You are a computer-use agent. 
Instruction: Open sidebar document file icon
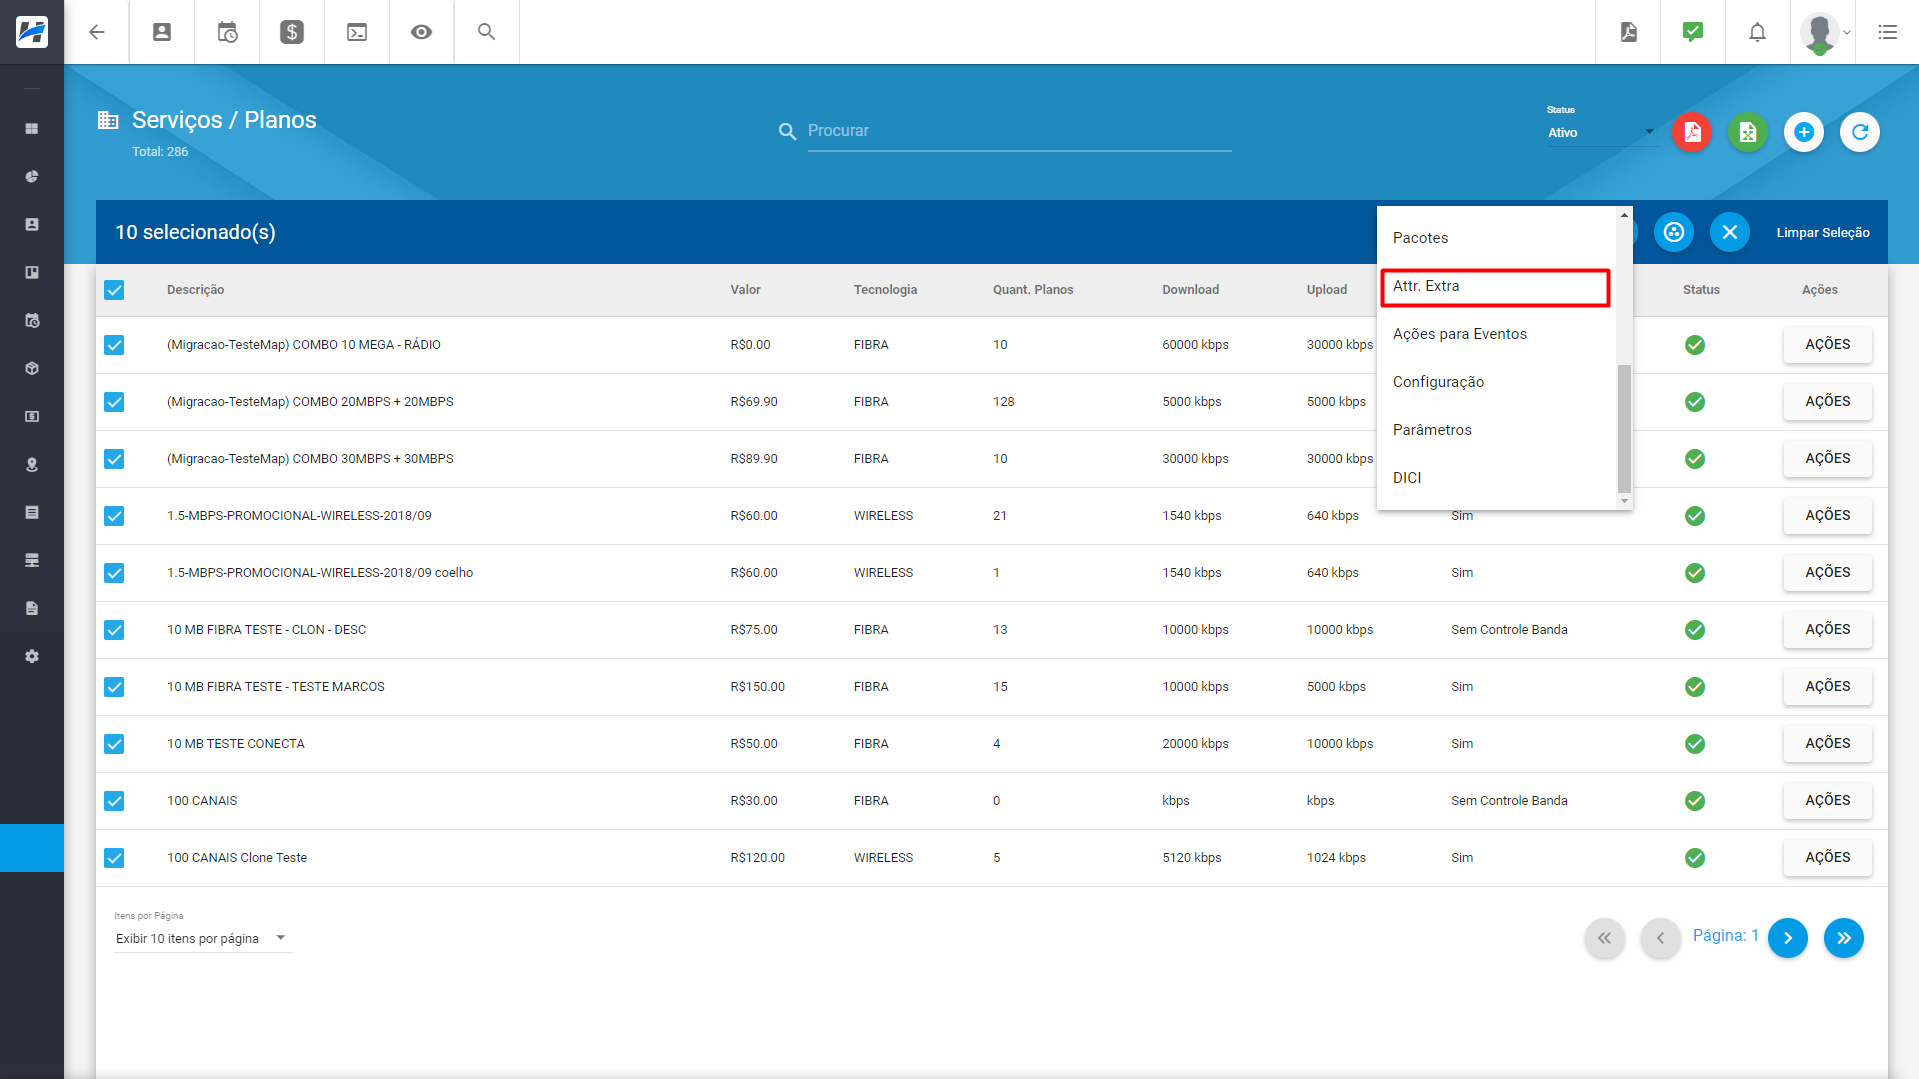32,609
